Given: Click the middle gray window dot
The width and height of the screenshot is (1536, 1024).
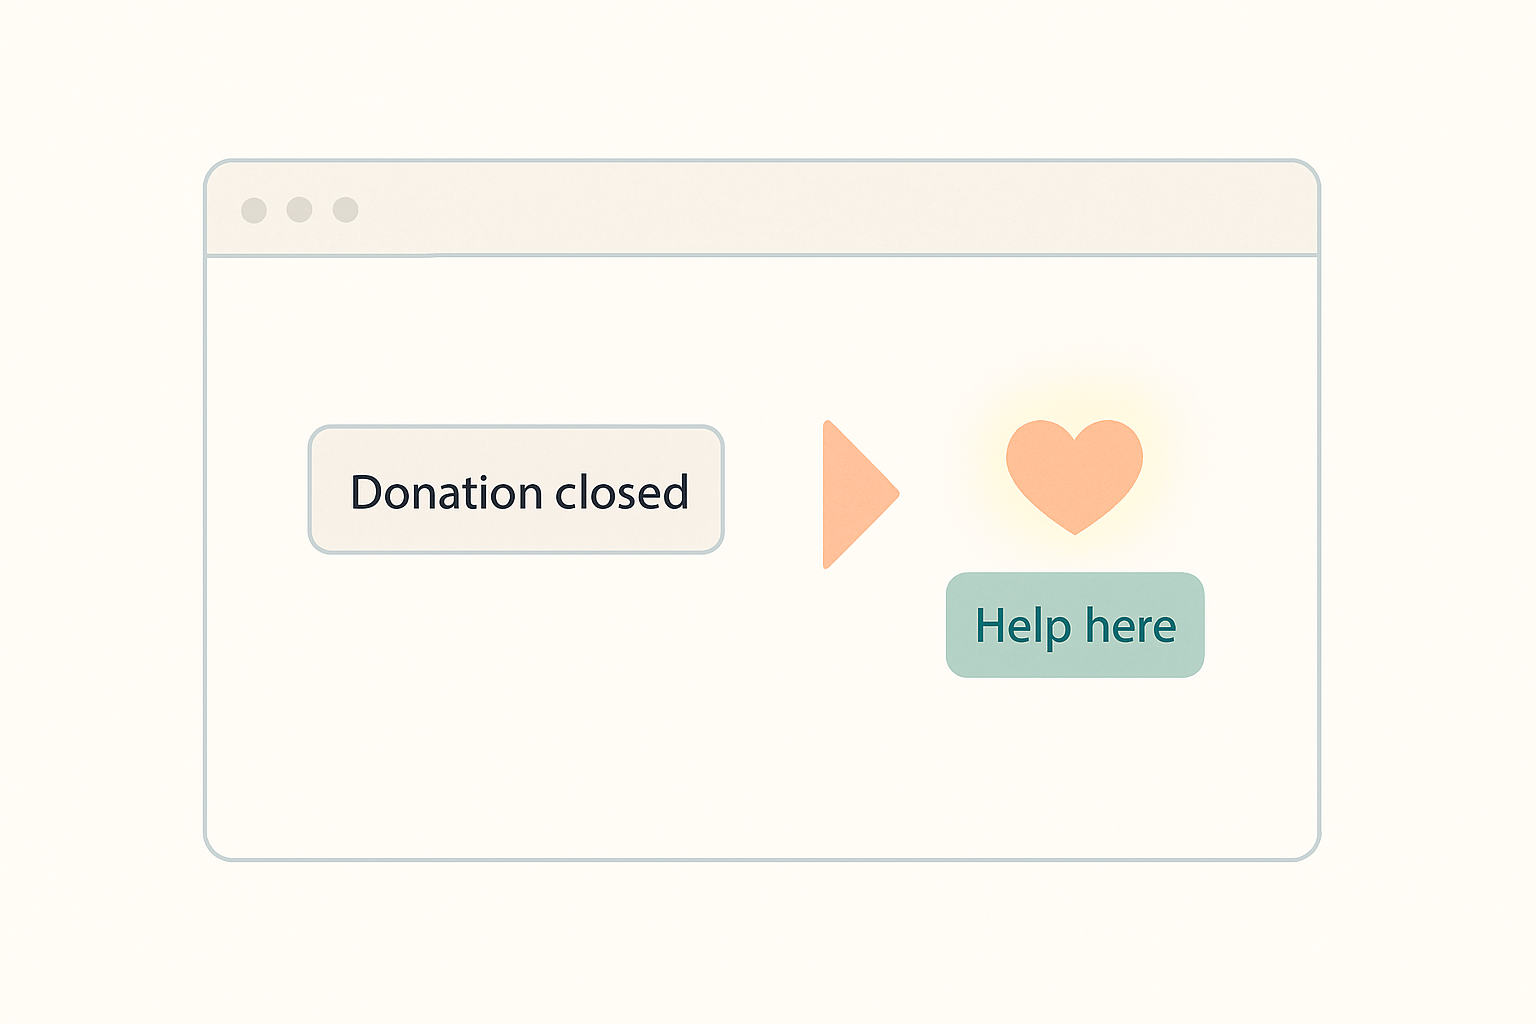Looking at the screenshot, I should (x=299, y=210).
